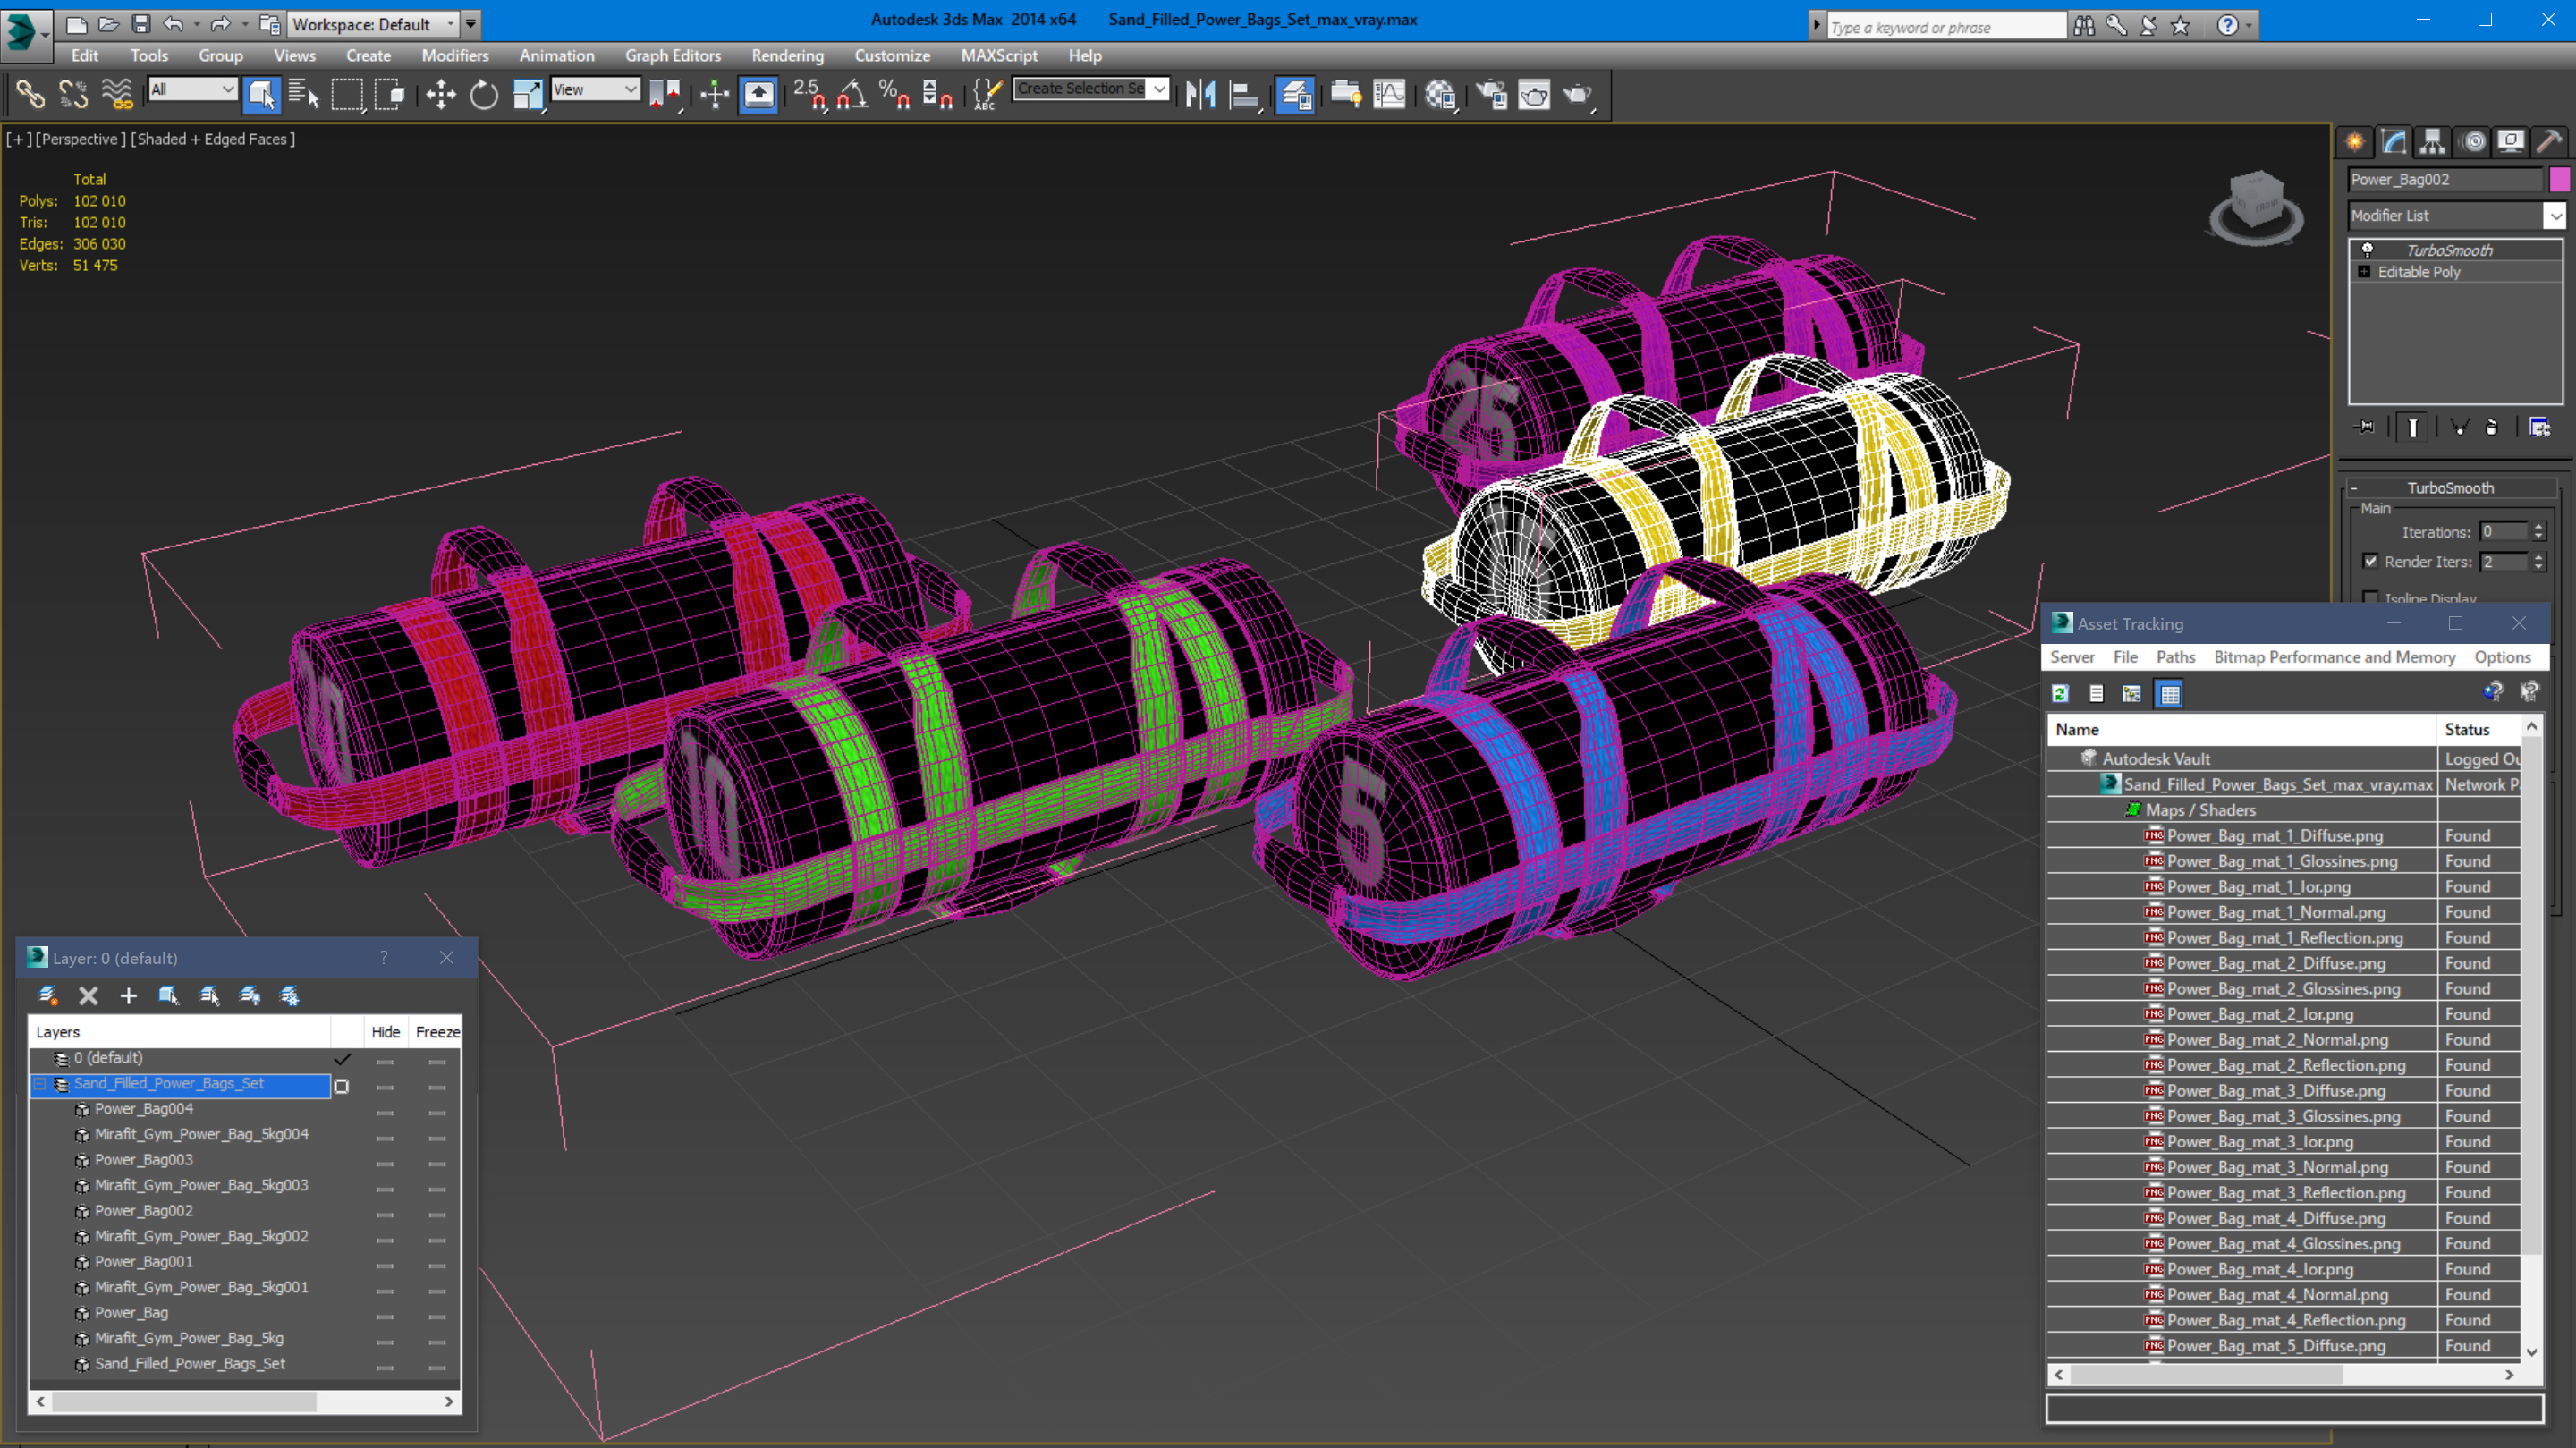This screenshot has width=2576, height=1448.
Task: Click Iterations spinner arrows in TurboSmooth
Action: point(2538,532)
